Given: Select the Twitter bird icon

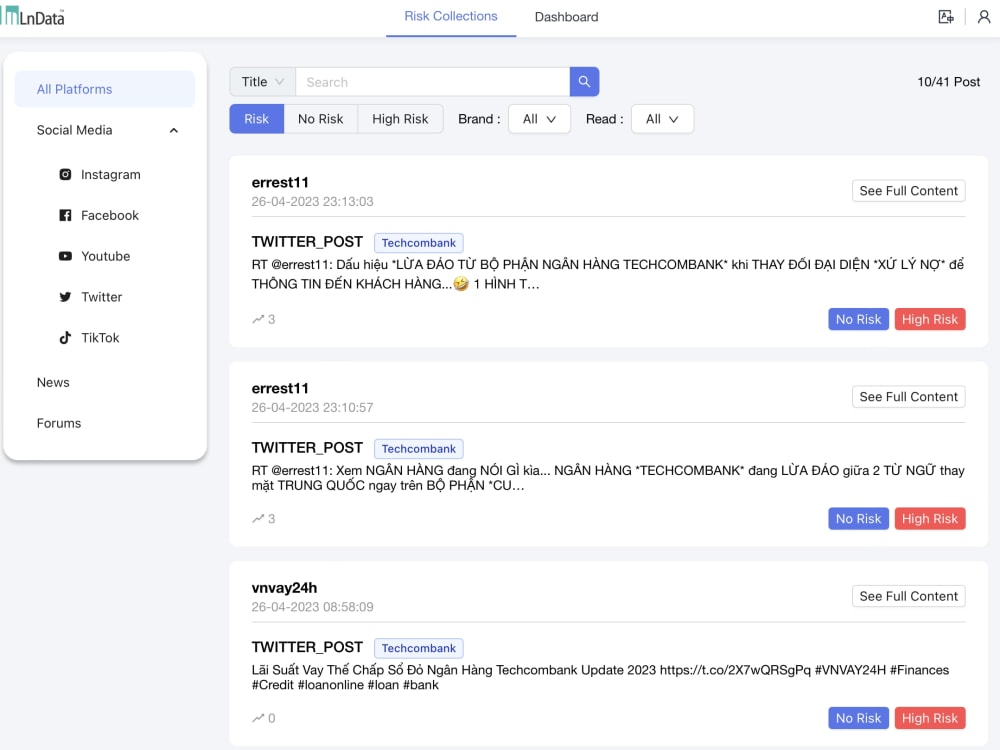Looking at the screenshot, I should coord(65,297).
